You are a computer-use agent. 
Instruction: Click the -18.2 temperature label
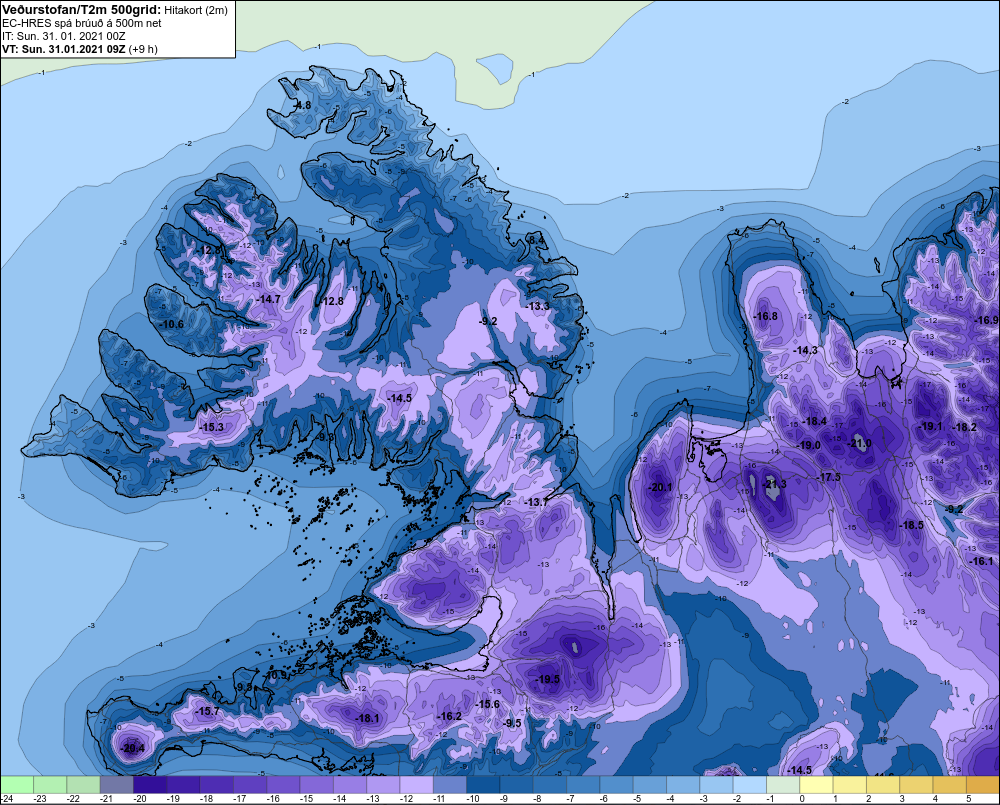[x=964, y=427]
